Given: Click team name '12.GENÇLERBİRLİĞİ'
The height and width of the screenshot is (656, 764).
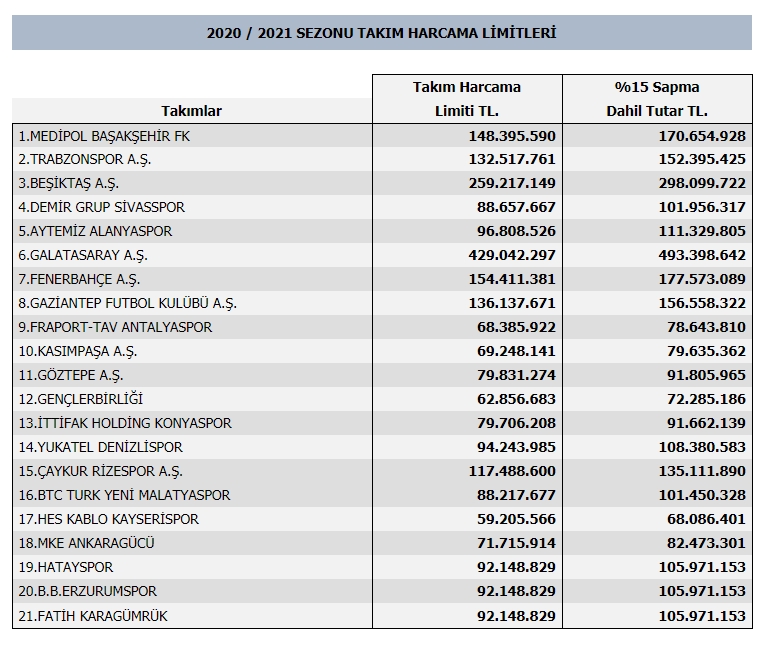Looking at the screenshot, I should pyautogui.click(x=81, y=399).
